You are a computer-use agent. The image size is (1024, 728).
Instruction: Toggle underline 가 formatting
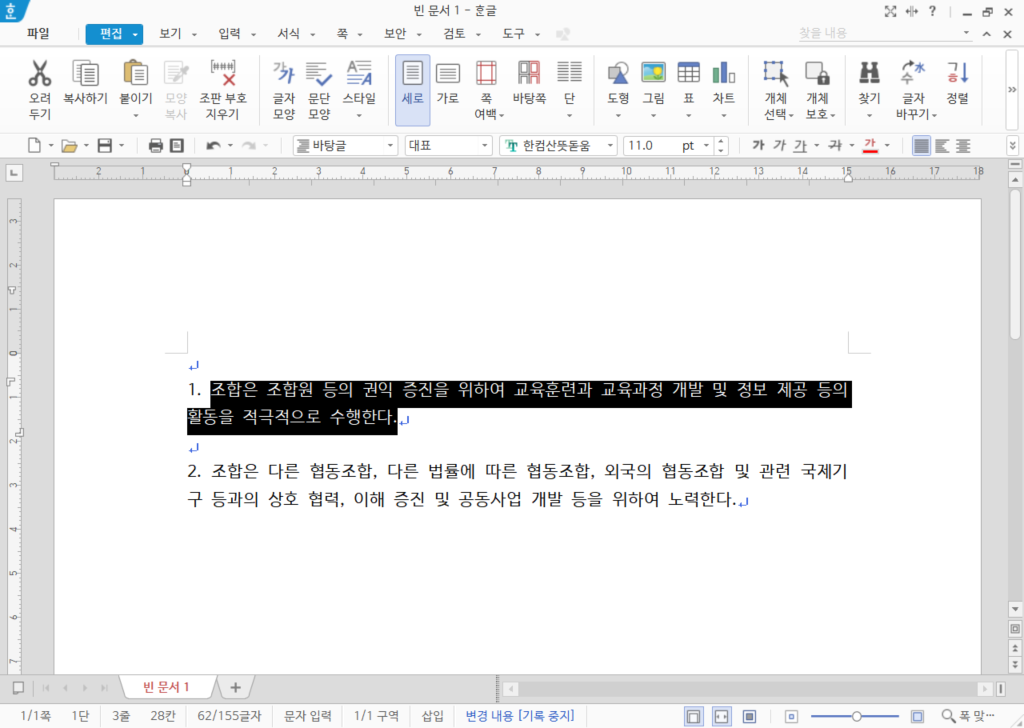(x=801, y=146)
